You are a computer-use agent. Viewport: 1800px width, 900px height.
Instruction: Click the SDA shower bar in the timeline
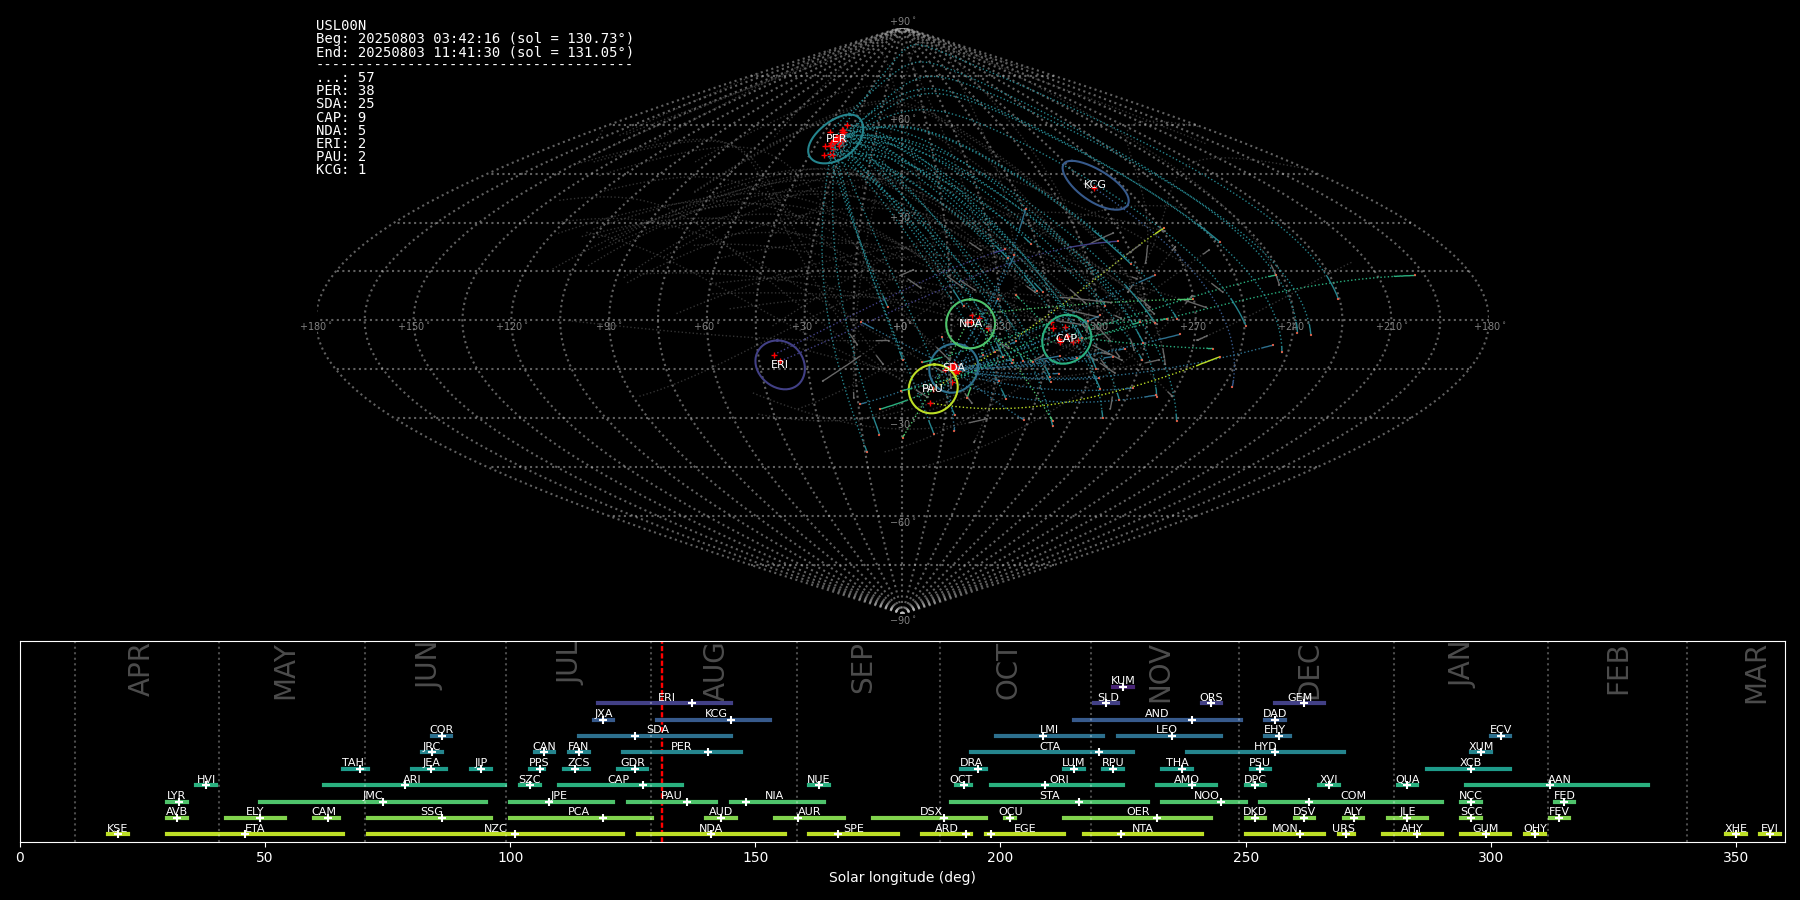coord(654,736)
